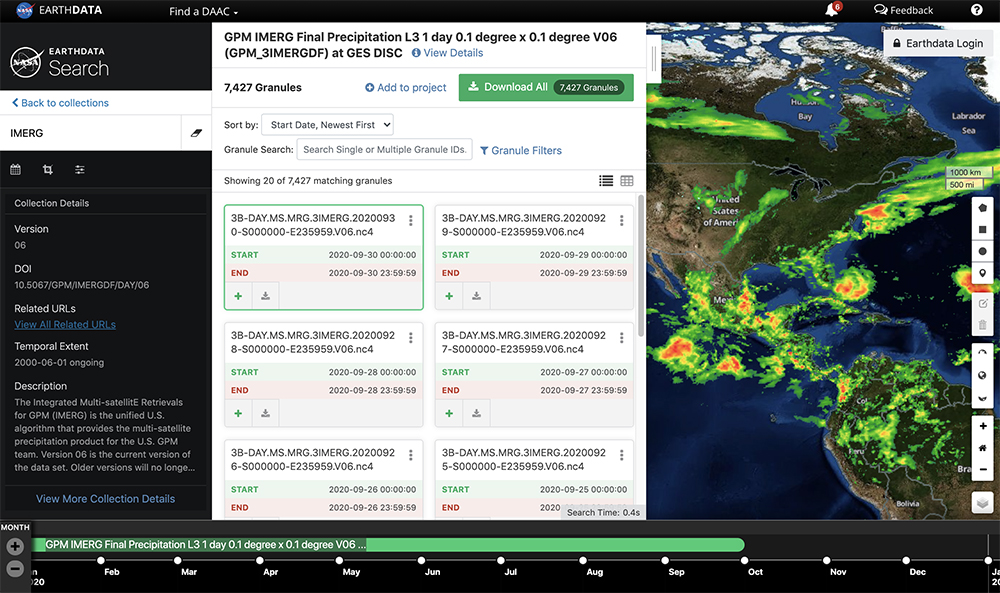Zoom in on the map
The image size is (1000, 593).
click(x=982, y=426)
